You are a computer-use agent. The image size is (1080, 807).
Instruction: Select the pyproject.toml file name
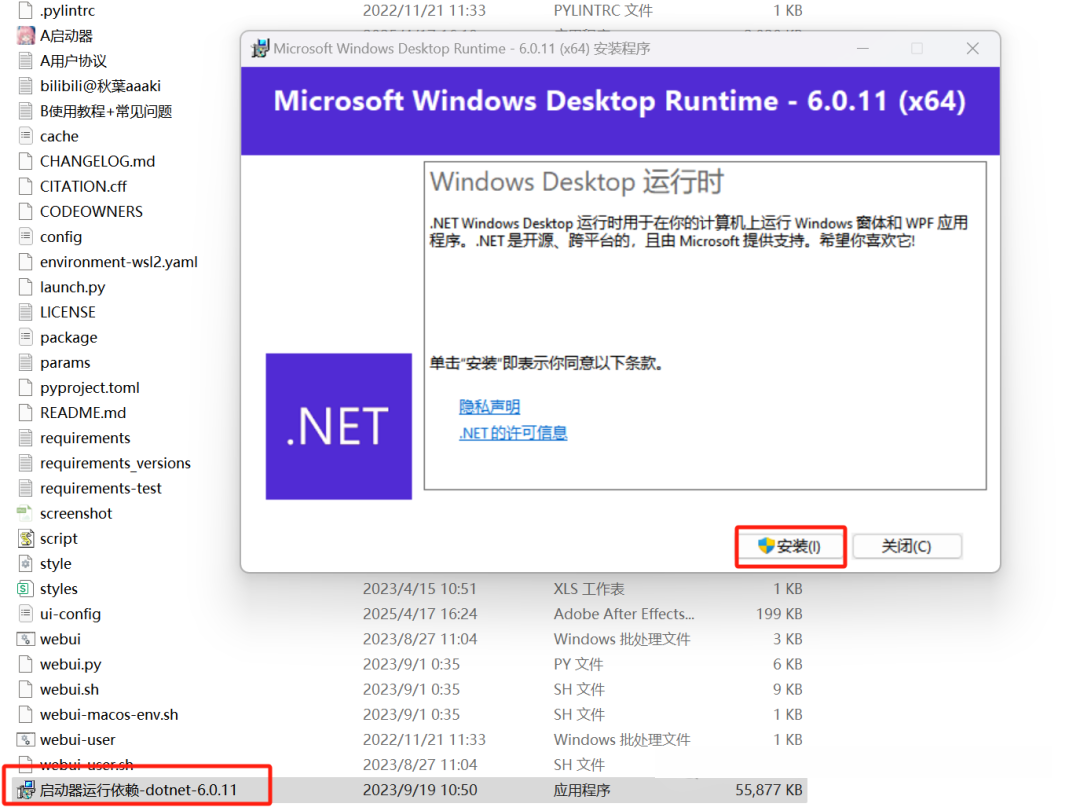(x=90, y=388)
